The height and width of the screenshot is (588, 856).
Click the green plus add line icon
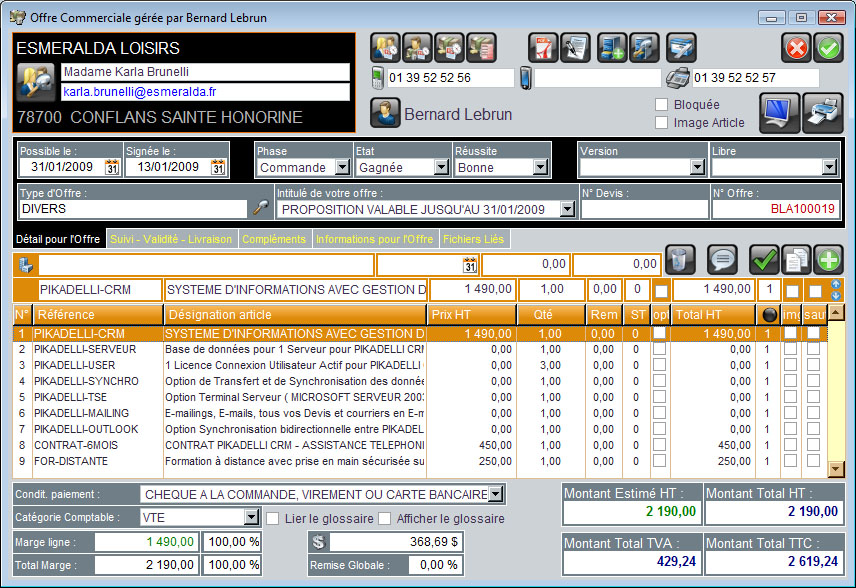coord(827,259)
